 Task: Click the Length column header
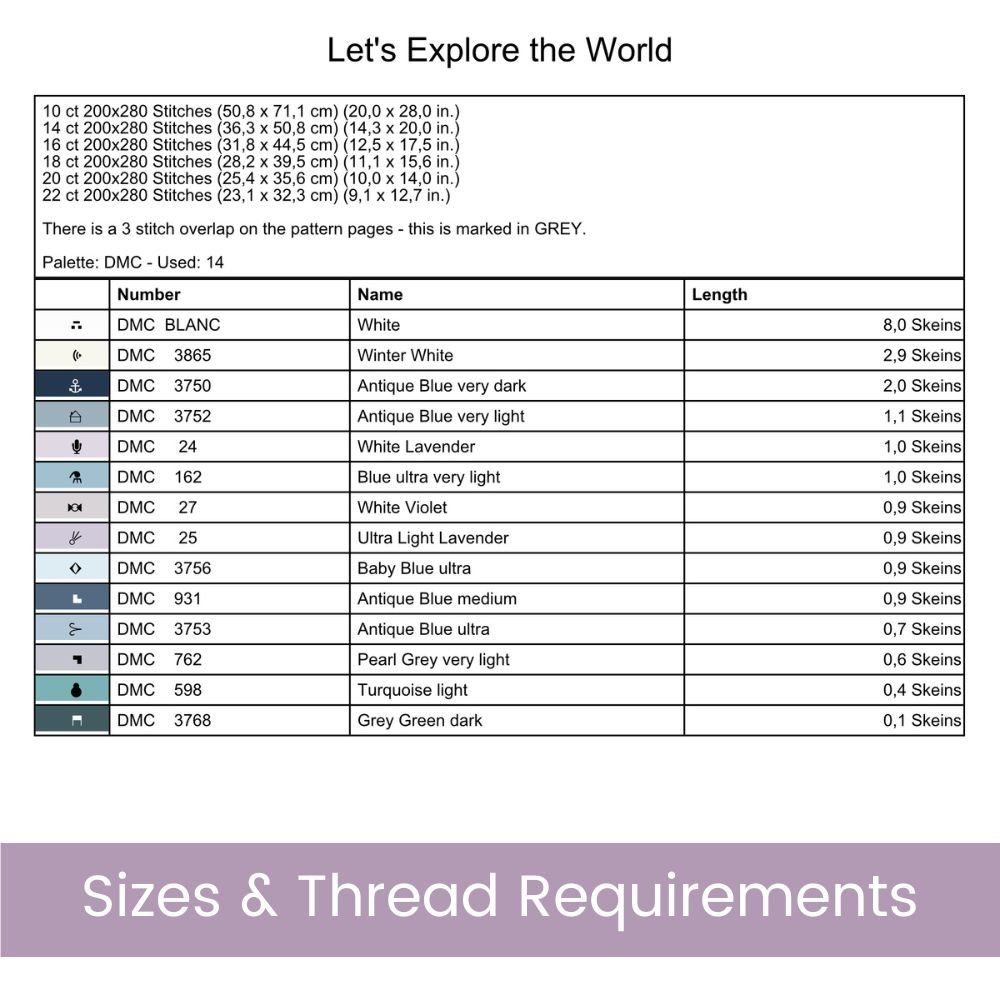click(x=719, y=295)
